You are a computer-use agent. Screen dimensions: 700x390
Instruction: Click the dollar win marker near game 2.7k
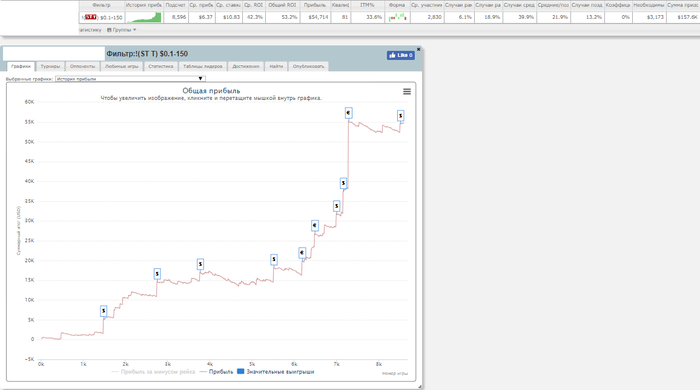pos(157,274)
